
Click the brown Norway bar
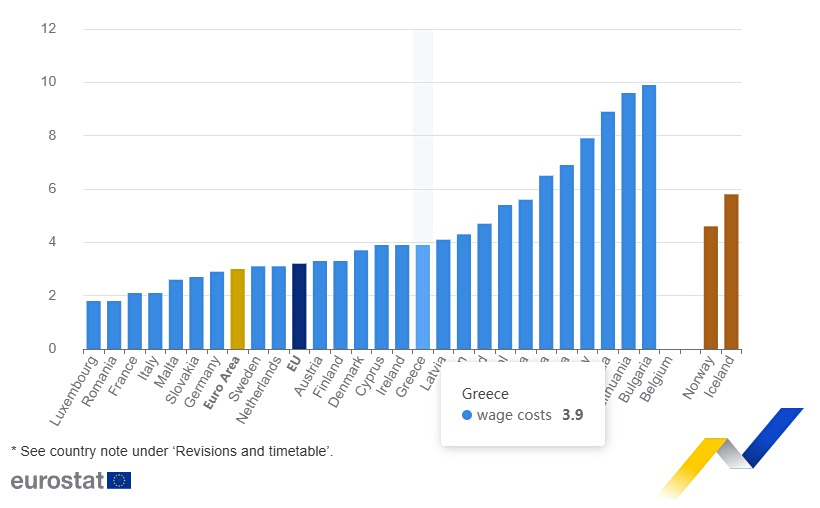(x=711, y=288)
